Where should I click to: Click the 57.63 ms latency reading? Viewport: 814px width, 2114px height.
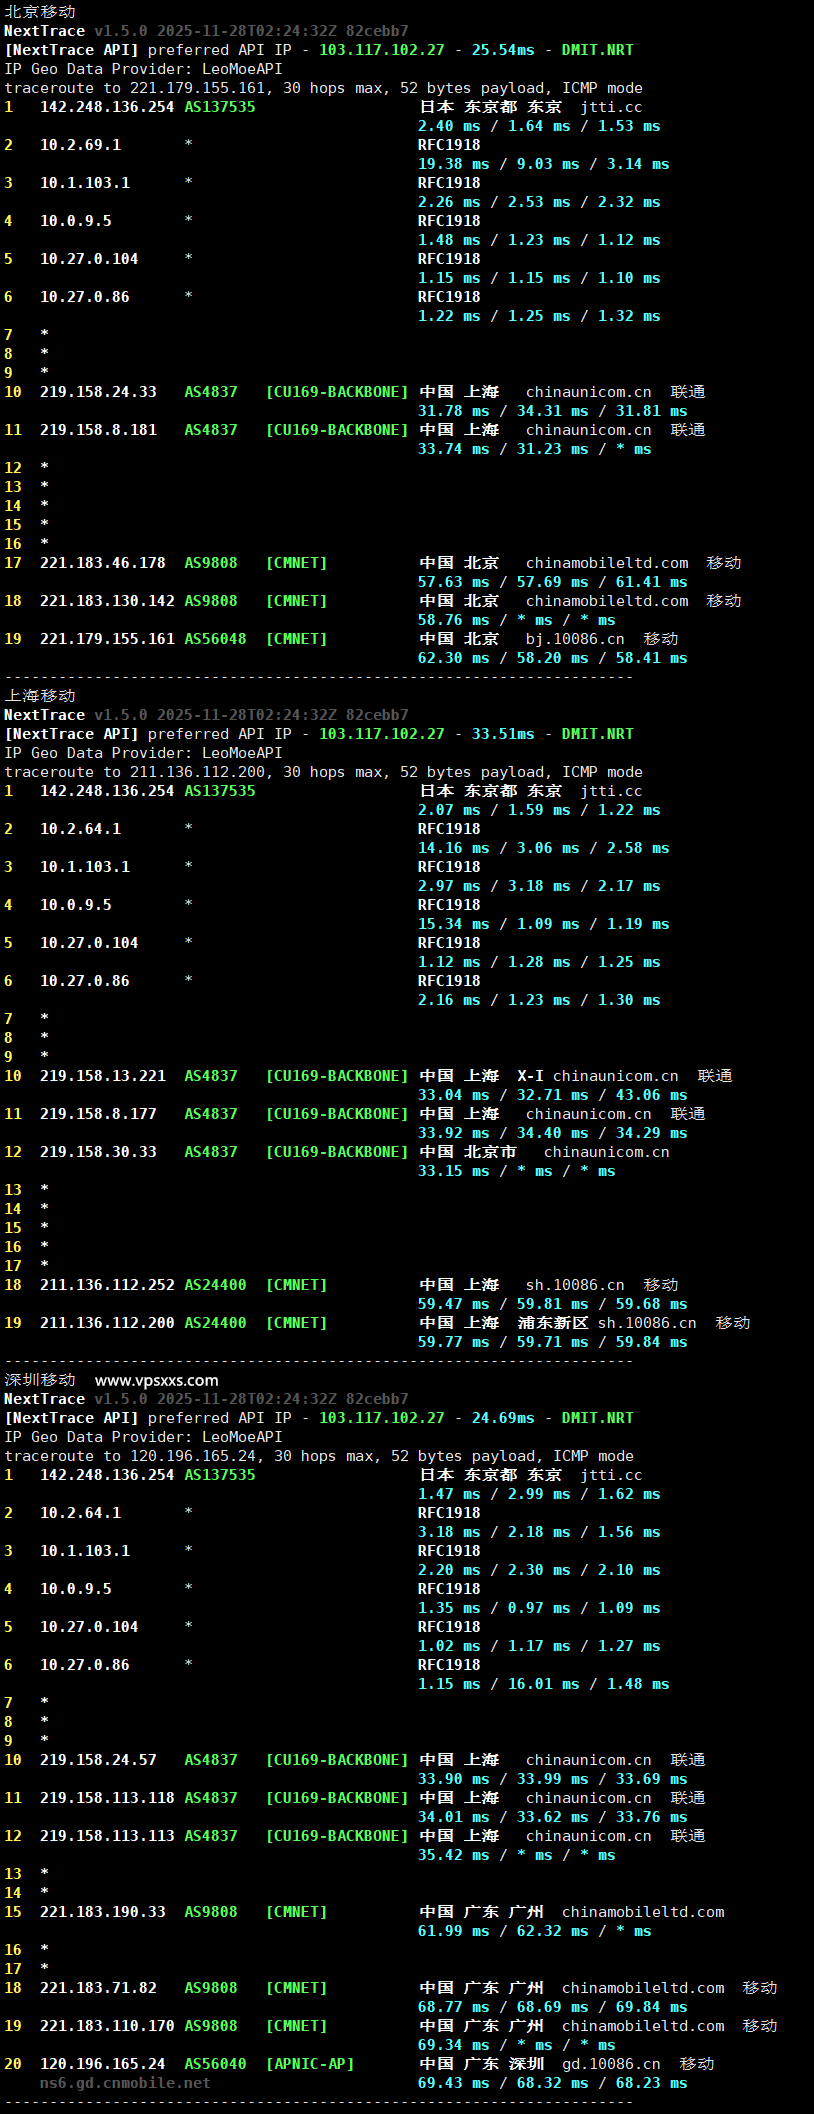454,582
